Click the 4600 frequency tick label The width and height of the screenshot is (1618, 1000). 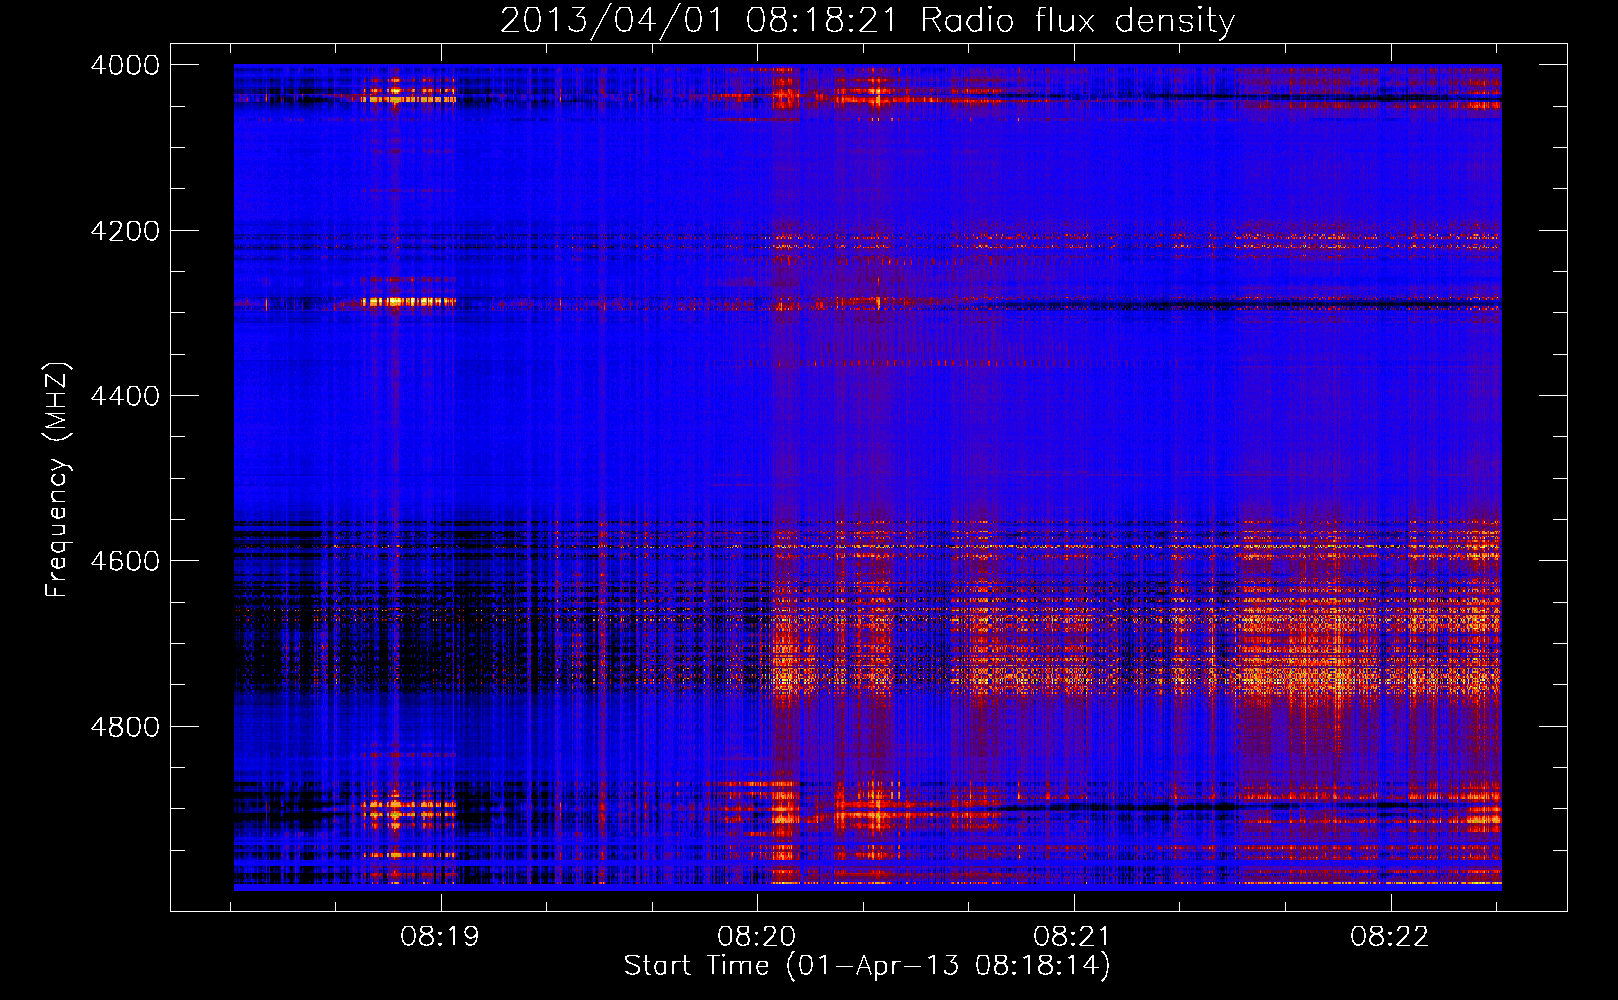click(125, 561)
